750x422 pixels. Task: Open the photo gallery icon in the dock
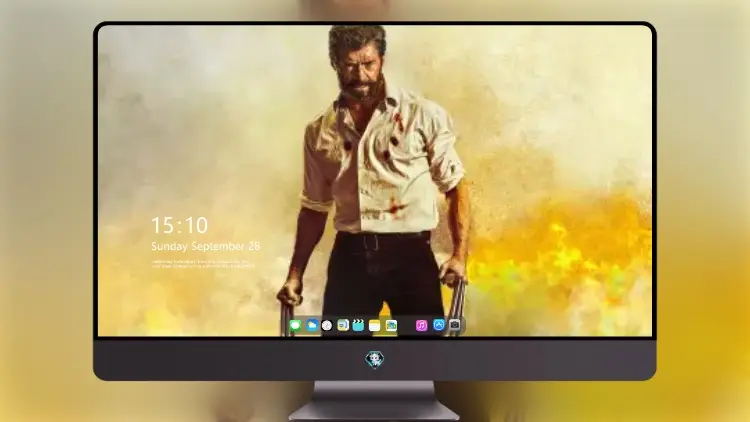(391, 326)
